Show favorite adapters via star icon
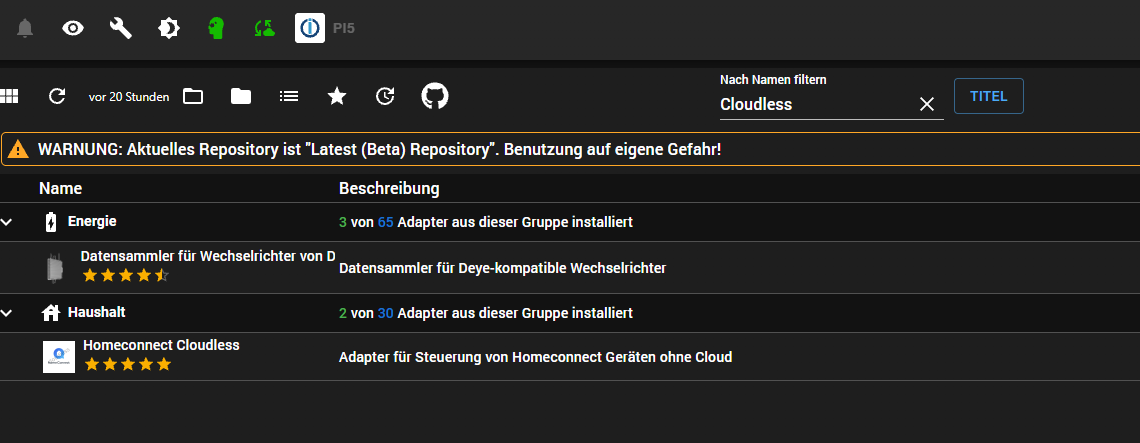 click(337, 96)
